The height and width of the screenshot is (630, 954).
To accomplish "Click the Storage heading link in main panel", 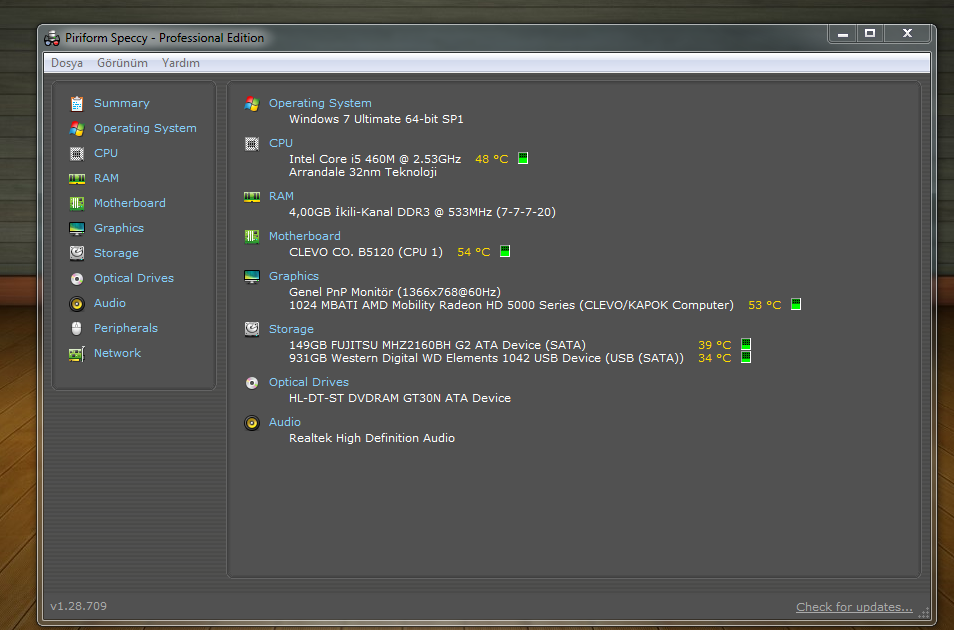I will coord(291,329).
